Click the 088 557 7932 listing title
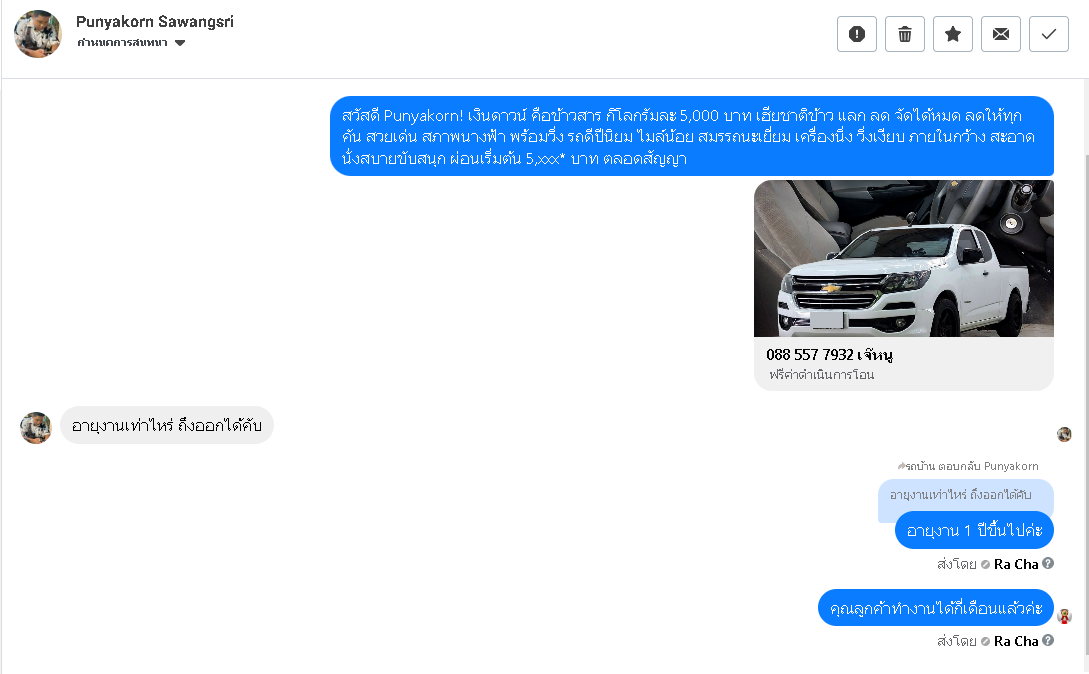1089x674 pixels. coord(829,355)
